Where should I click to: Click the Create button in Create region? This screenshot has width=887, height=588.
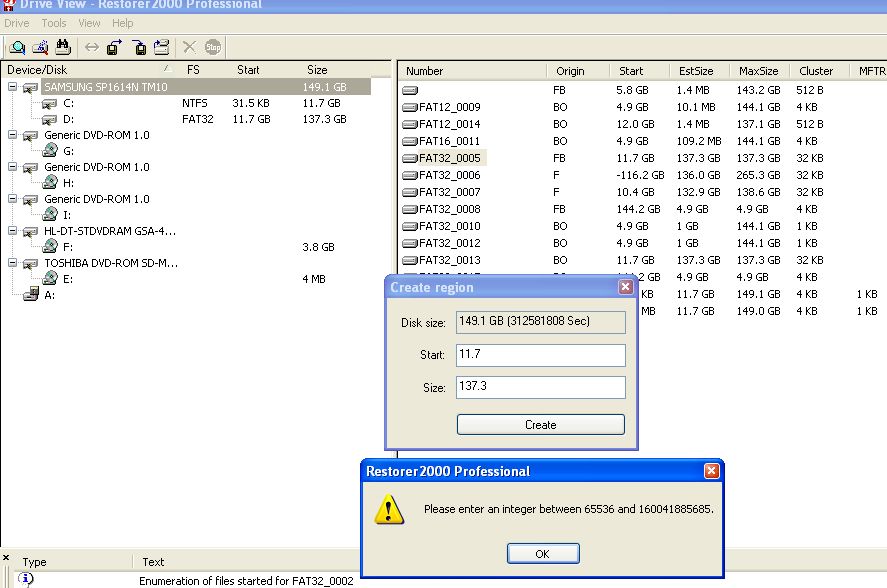point(541,425)
